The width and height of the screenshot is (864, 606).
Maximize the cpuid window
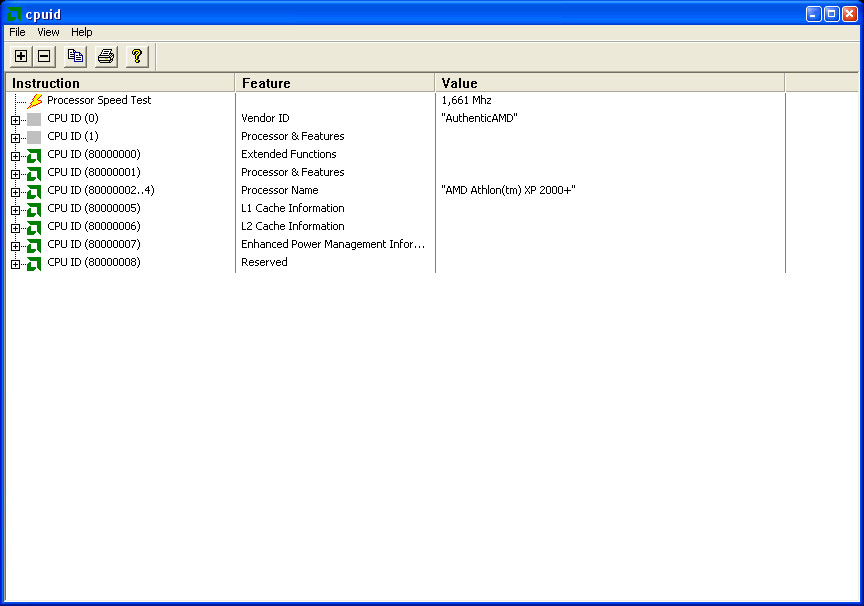[x=832, y=14]
